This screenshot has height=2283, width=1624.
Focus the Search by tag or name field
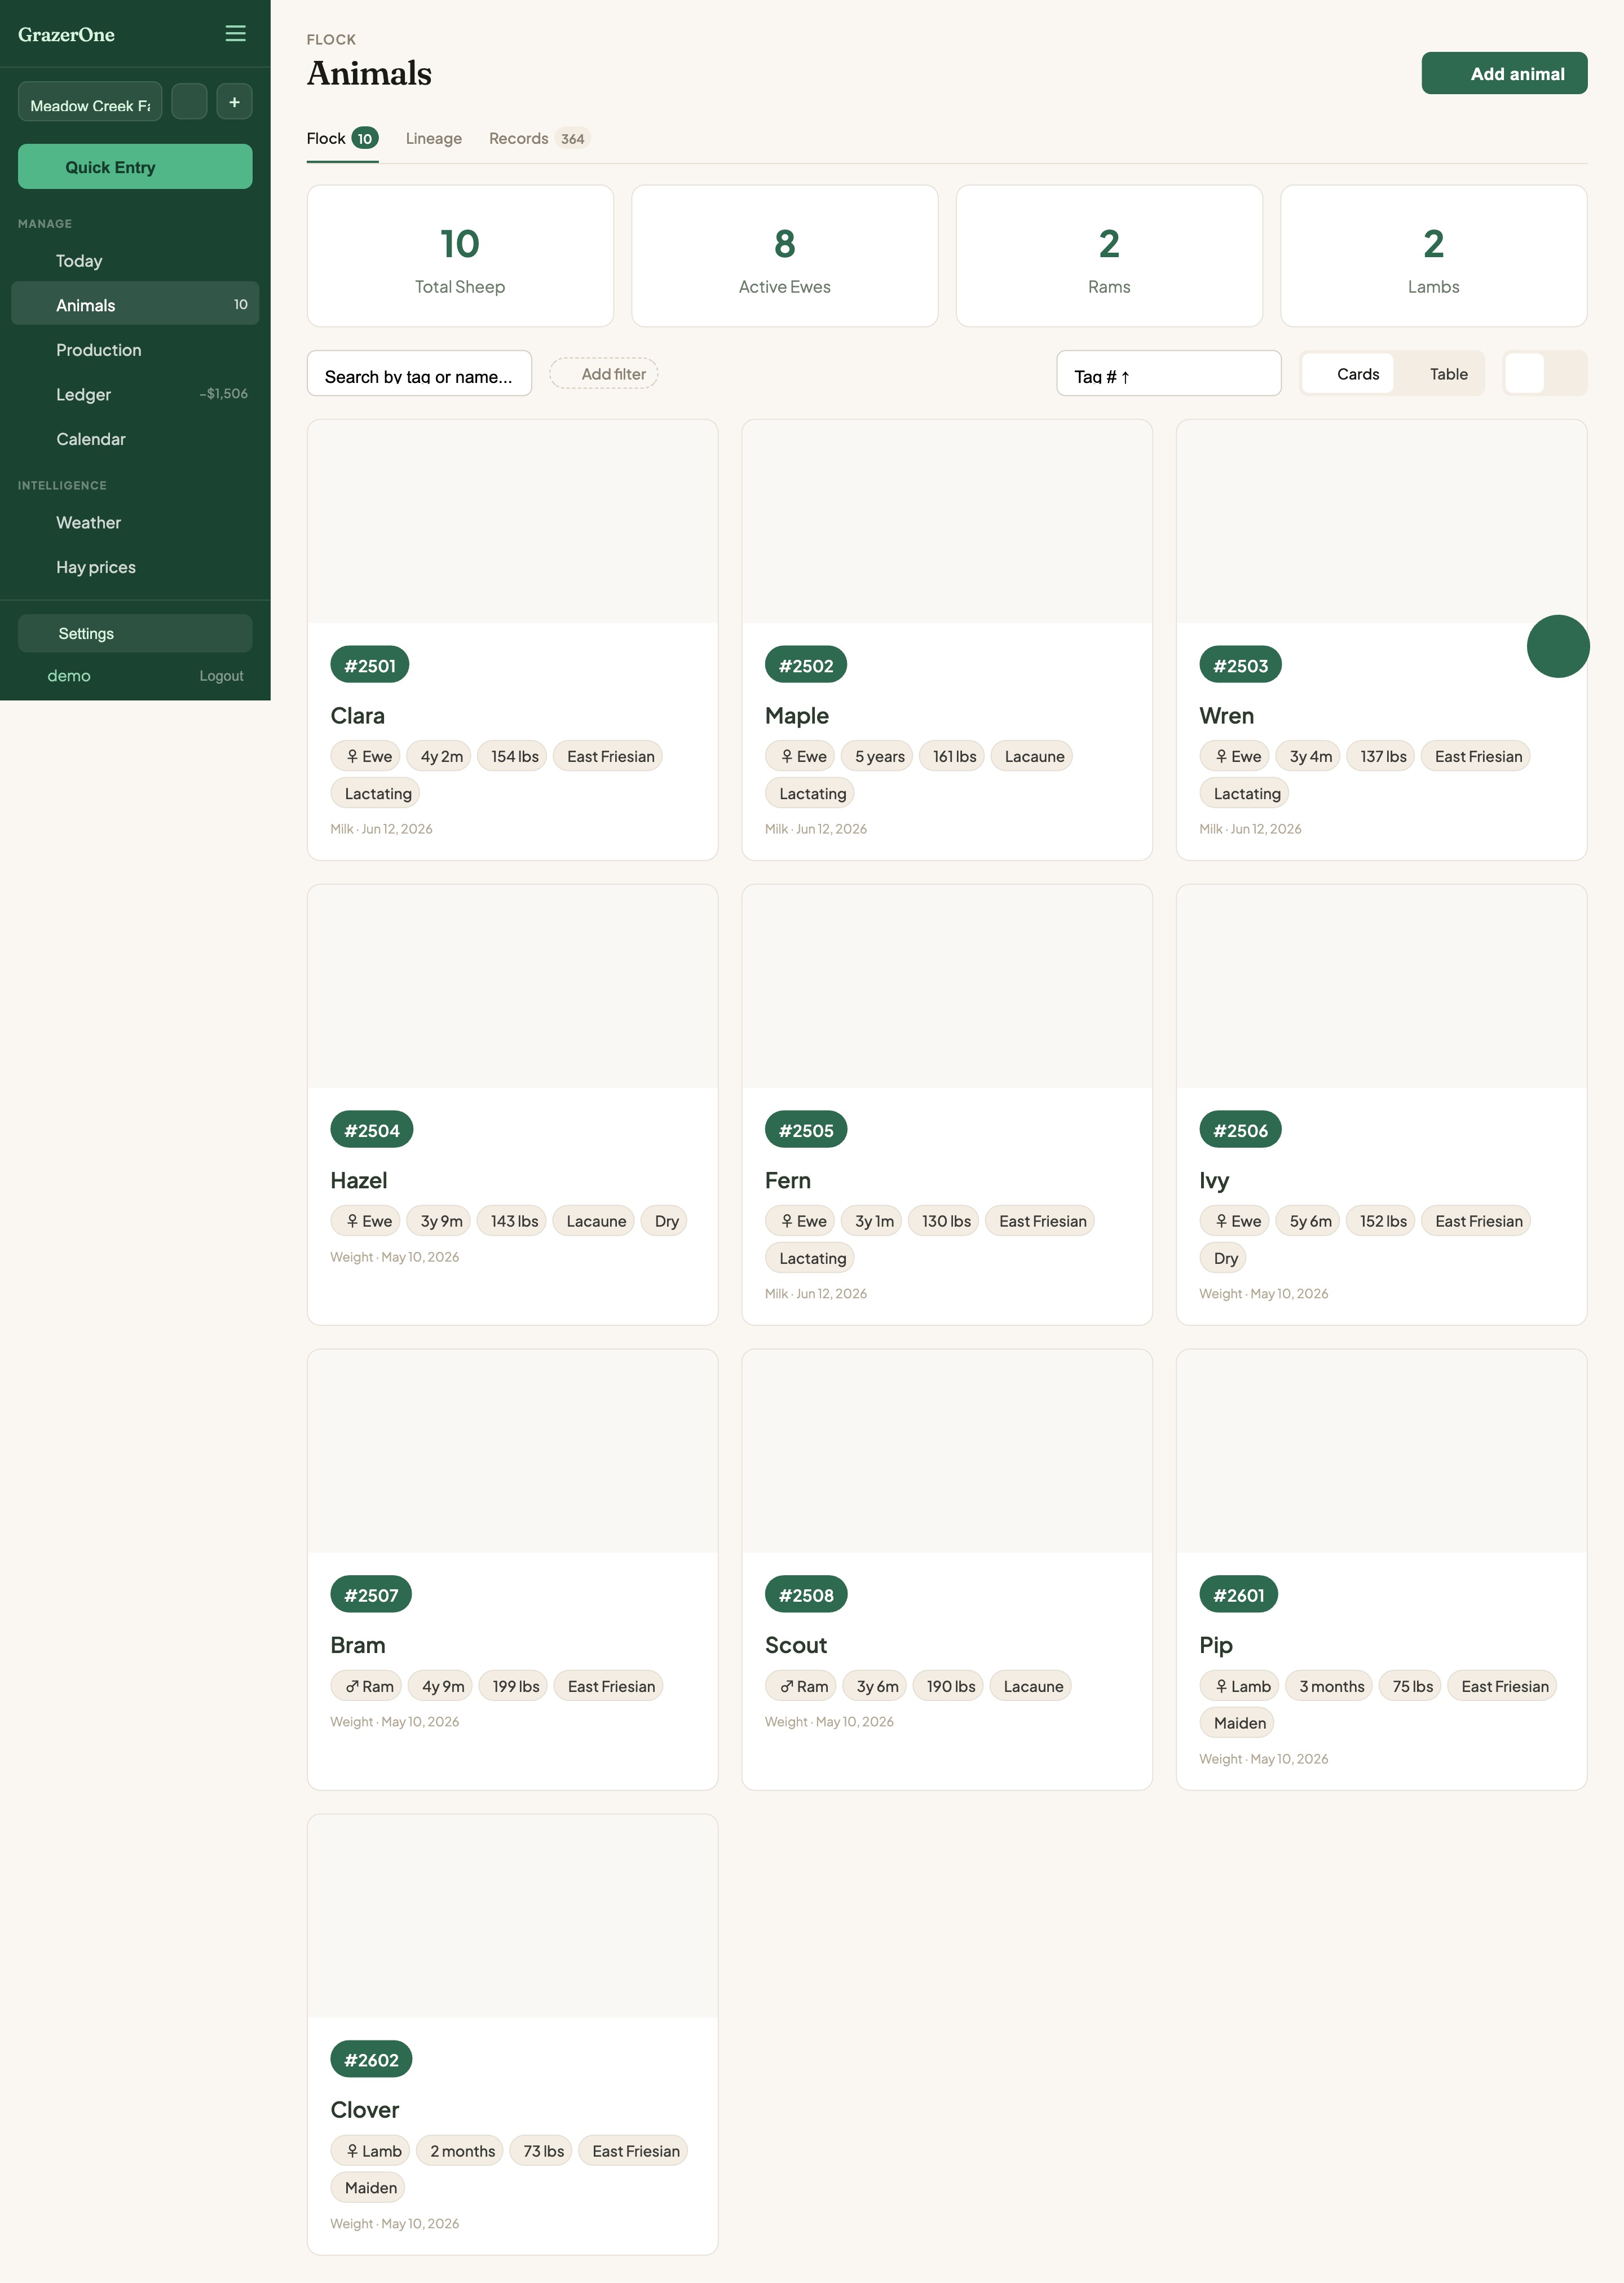click(x=419, y=374)
